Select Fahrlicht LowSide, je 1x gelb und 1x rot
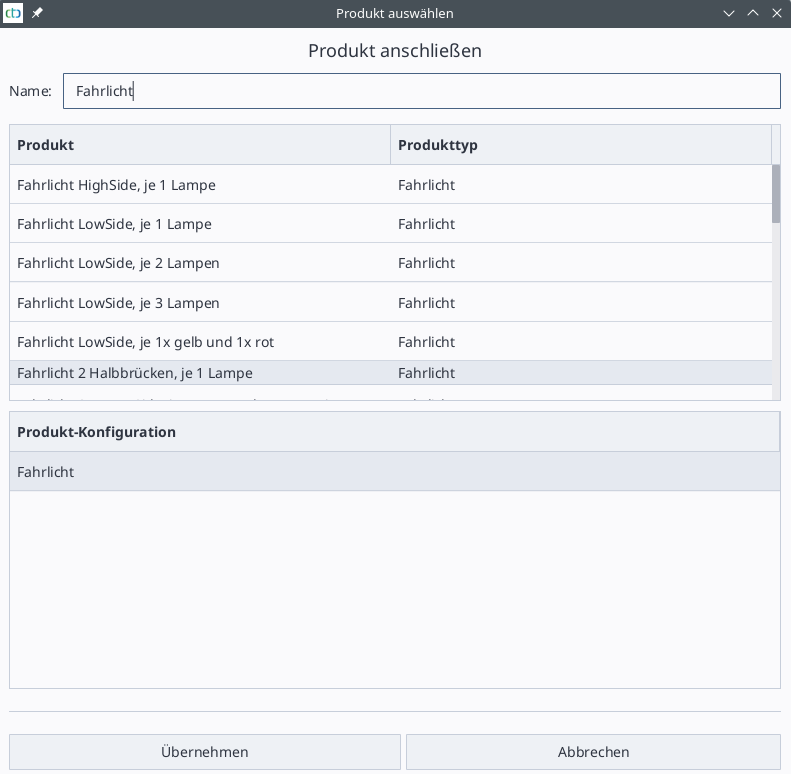 (145, 342)
